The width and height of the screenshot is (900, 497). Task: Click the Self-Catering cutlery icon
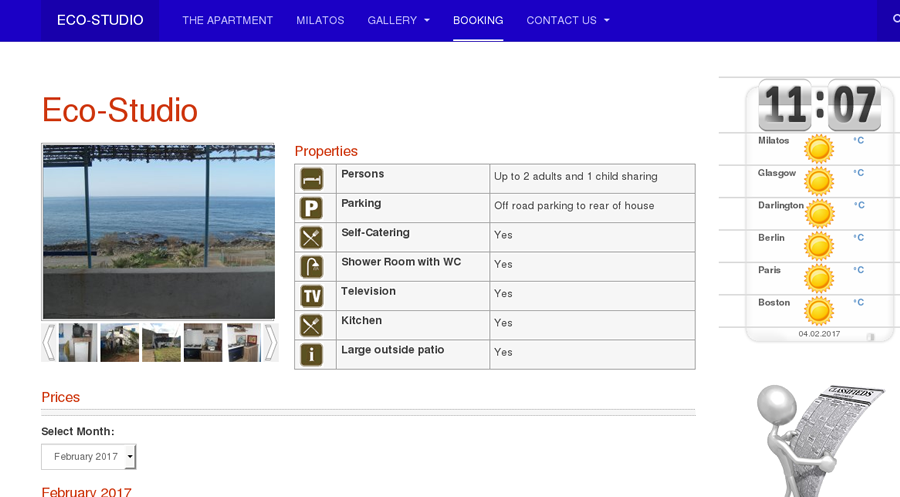pyautogui.click(x=311, y=238)
